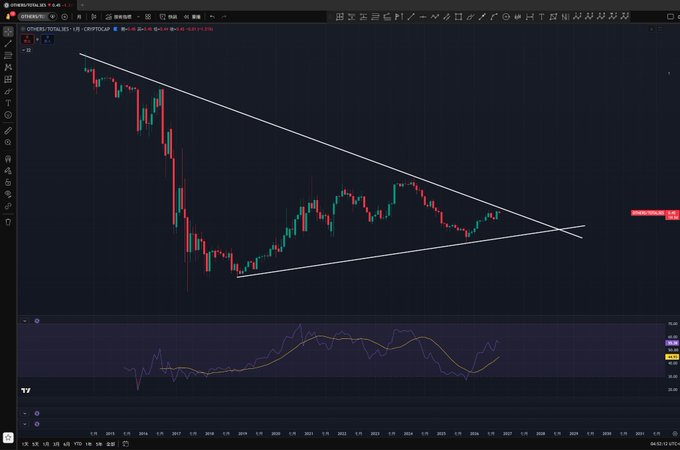Toggle magnet mode in left sidebar
The image size is (680, 450).
tap(8, 159)
